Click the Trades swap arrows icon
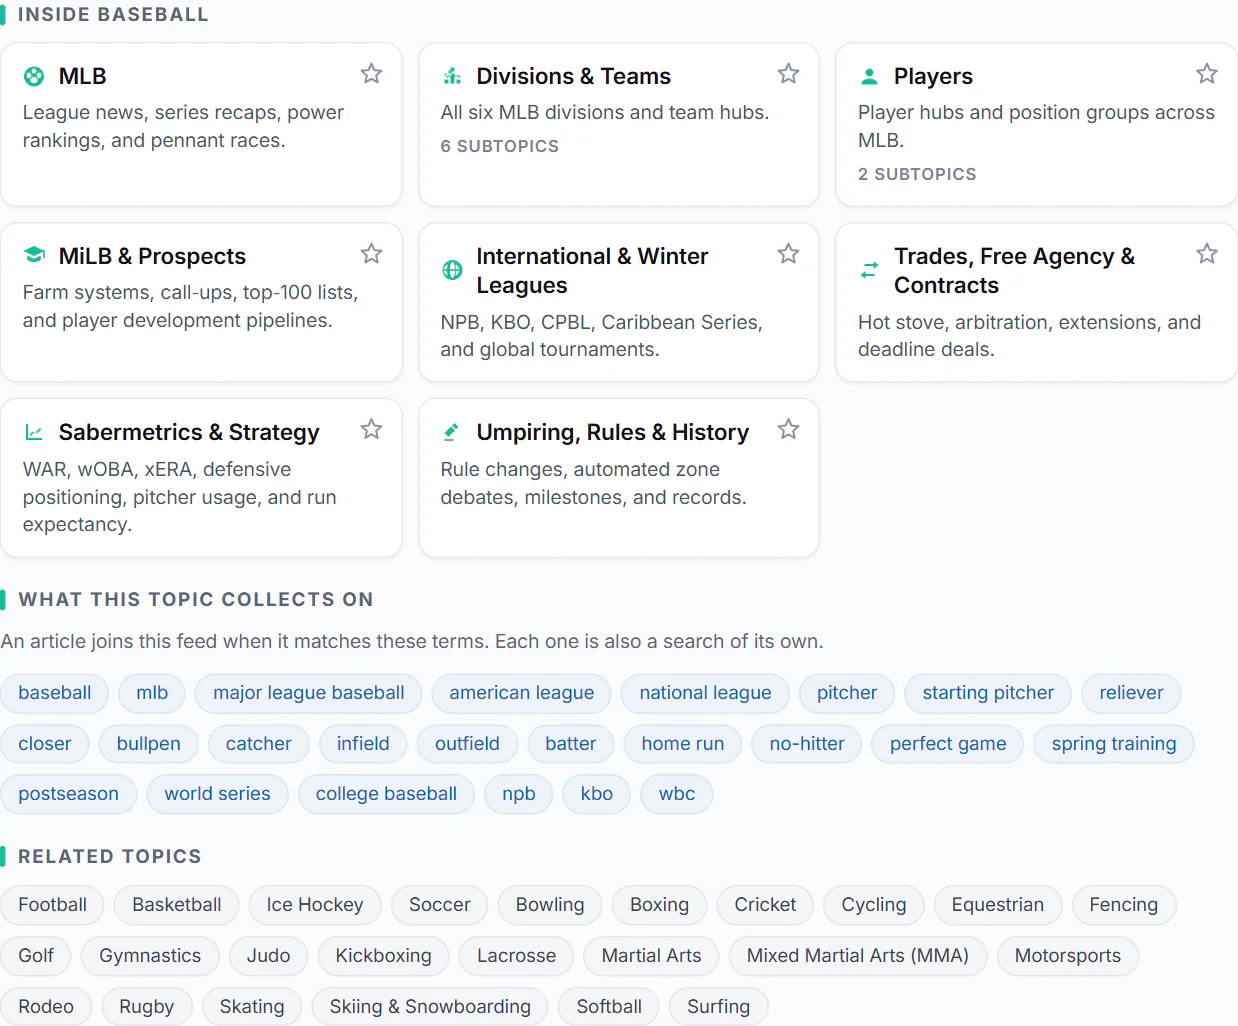 pos(869,270)
